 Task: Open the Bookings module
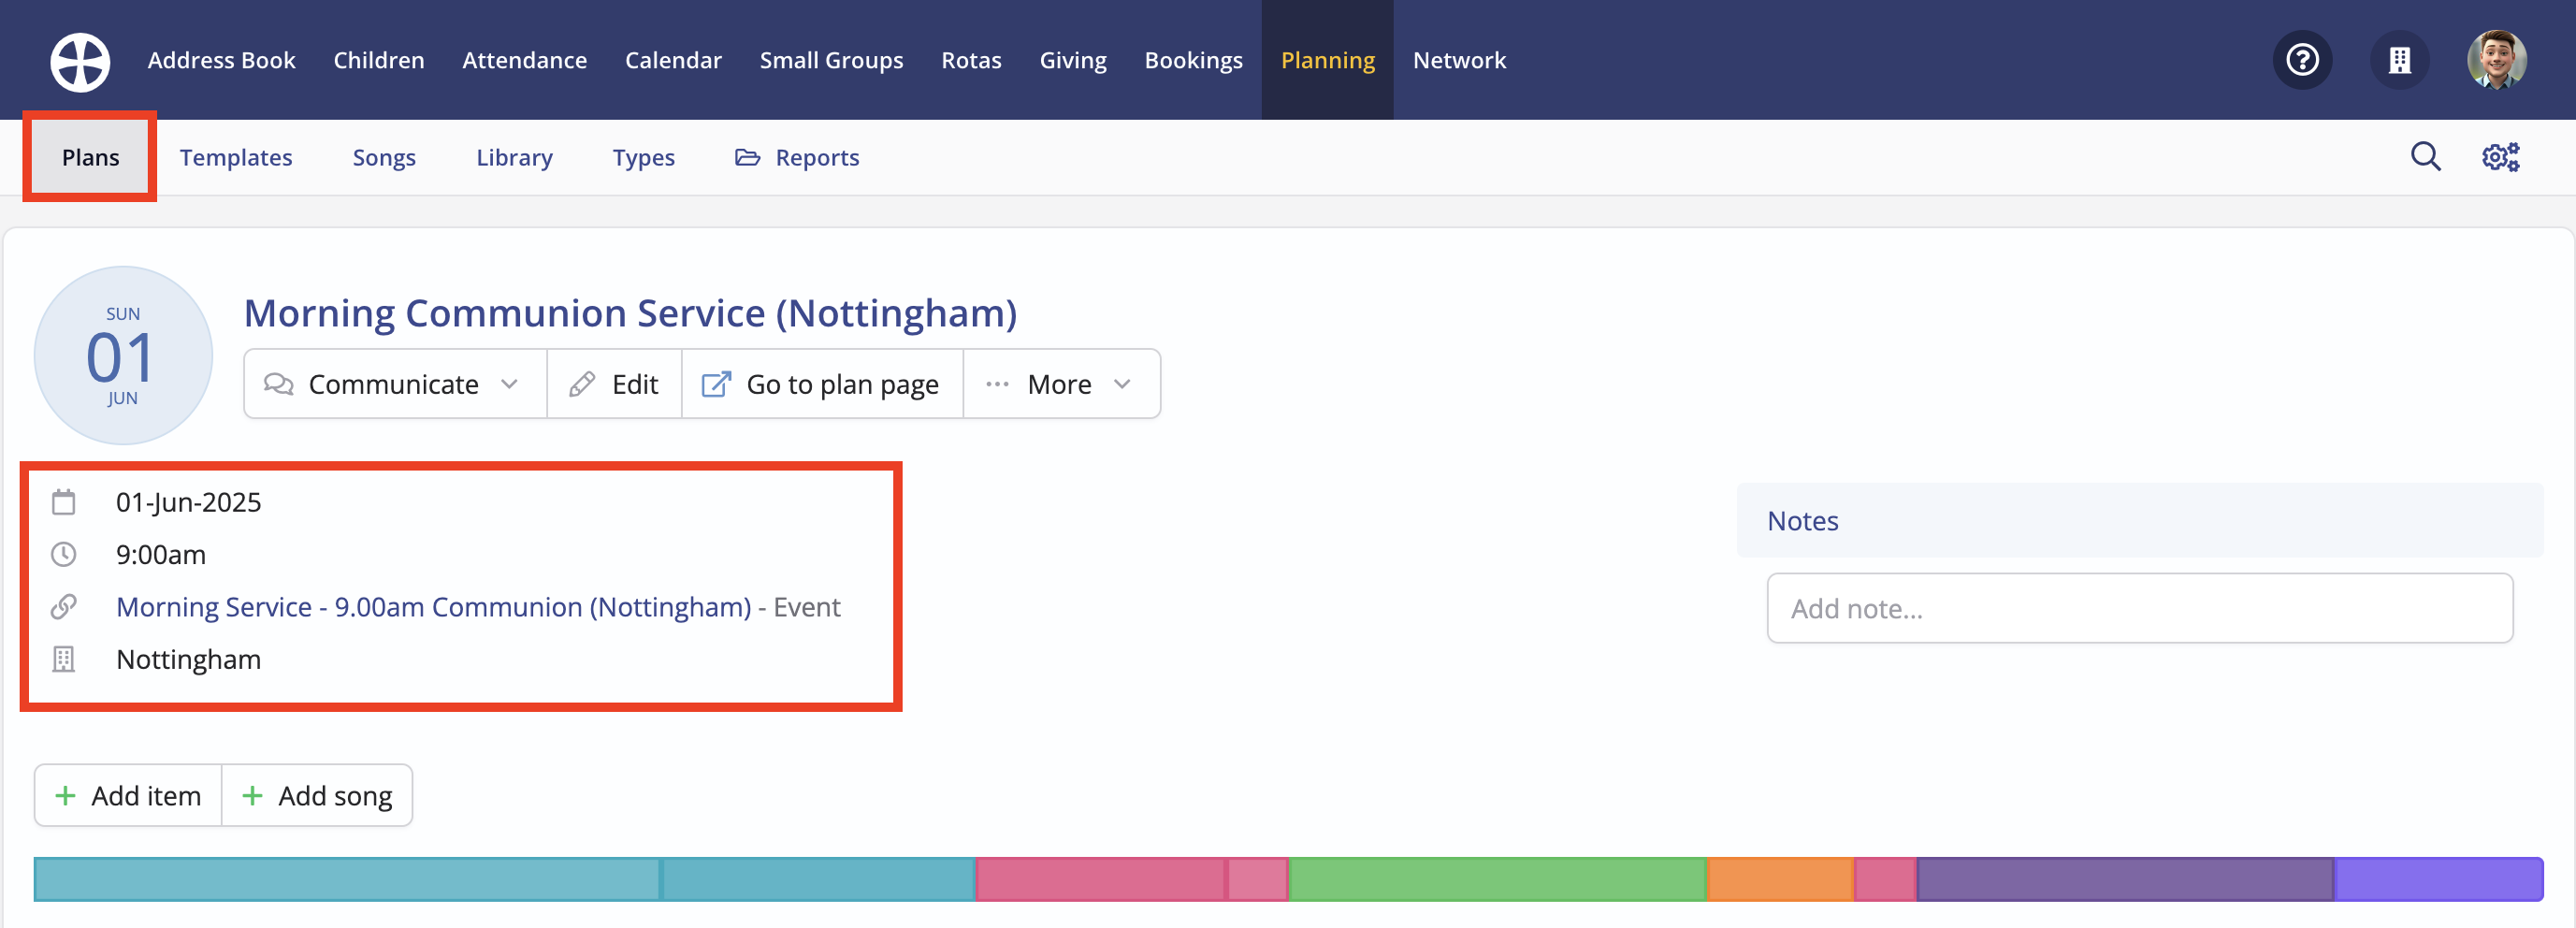[1193, 60]
